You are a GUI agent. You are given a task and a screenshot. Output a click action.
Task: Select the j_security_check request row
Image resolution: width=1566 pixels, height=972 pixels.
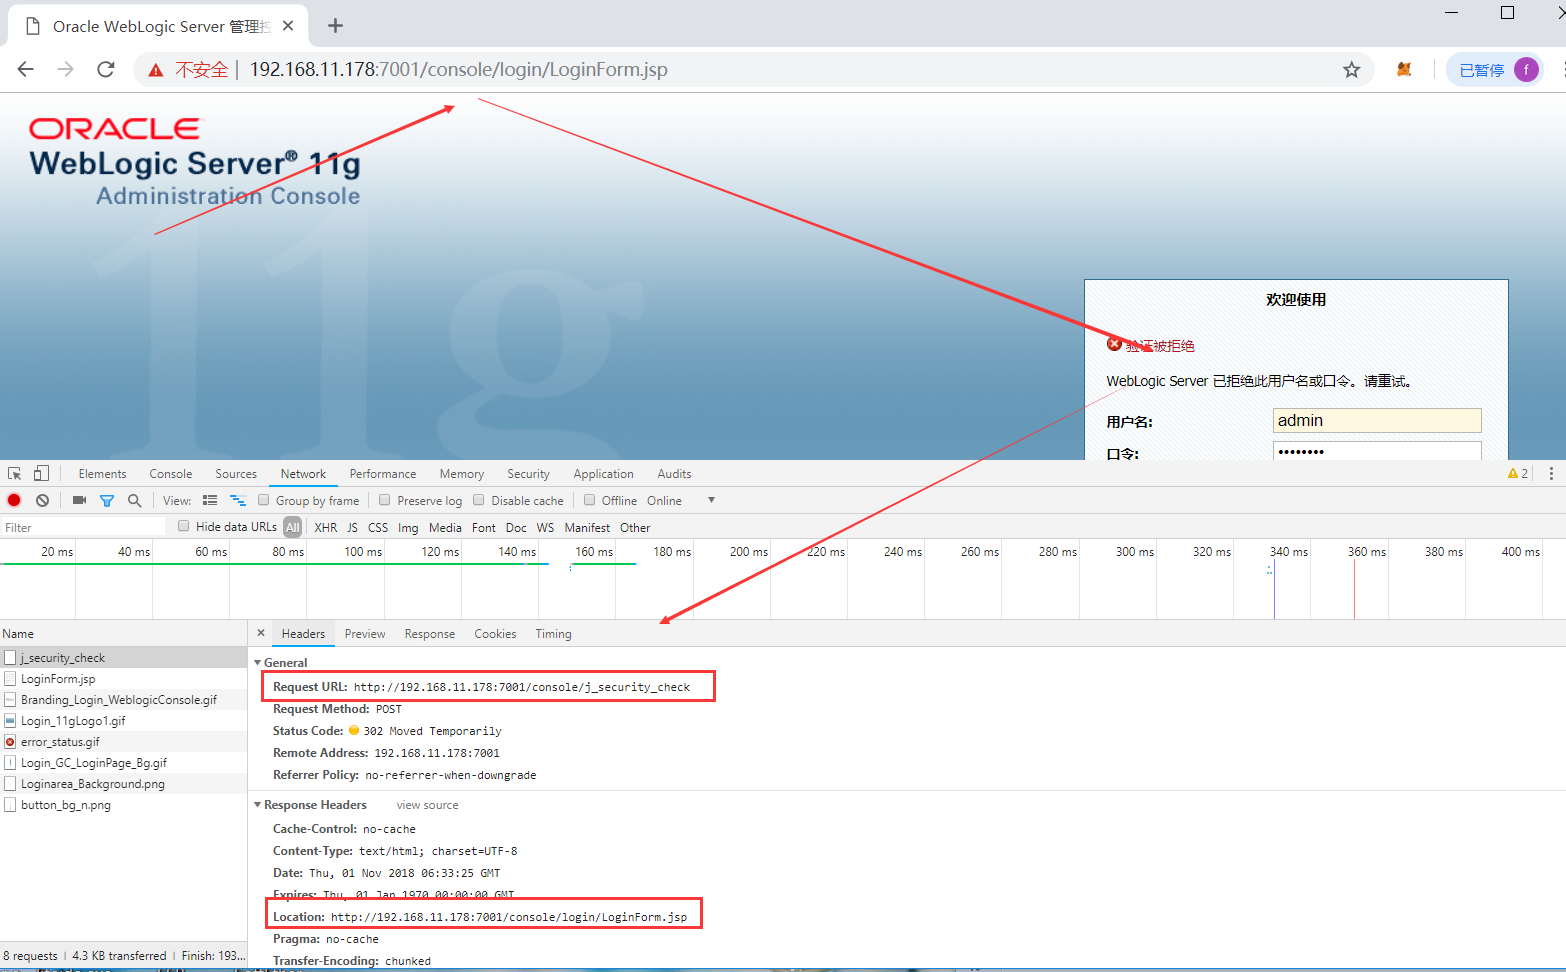(x=124, y=657)
